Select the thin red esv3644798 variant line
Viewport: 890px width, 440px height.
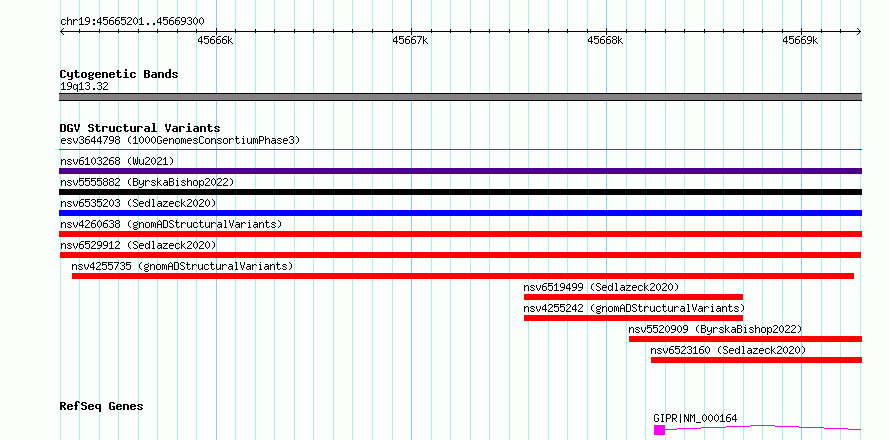pyautogui.click(x=460, y=150)
